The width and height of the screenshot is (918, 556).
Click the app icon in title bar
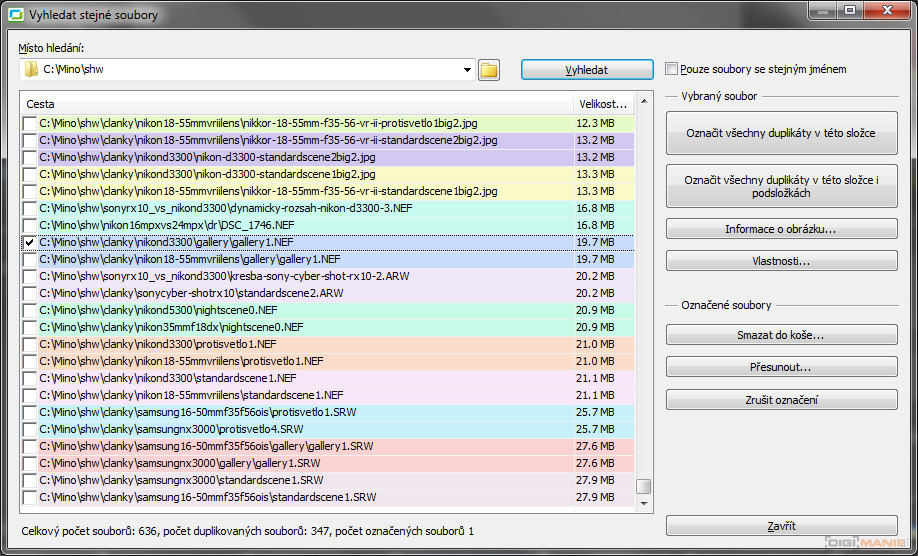point(17,15)
